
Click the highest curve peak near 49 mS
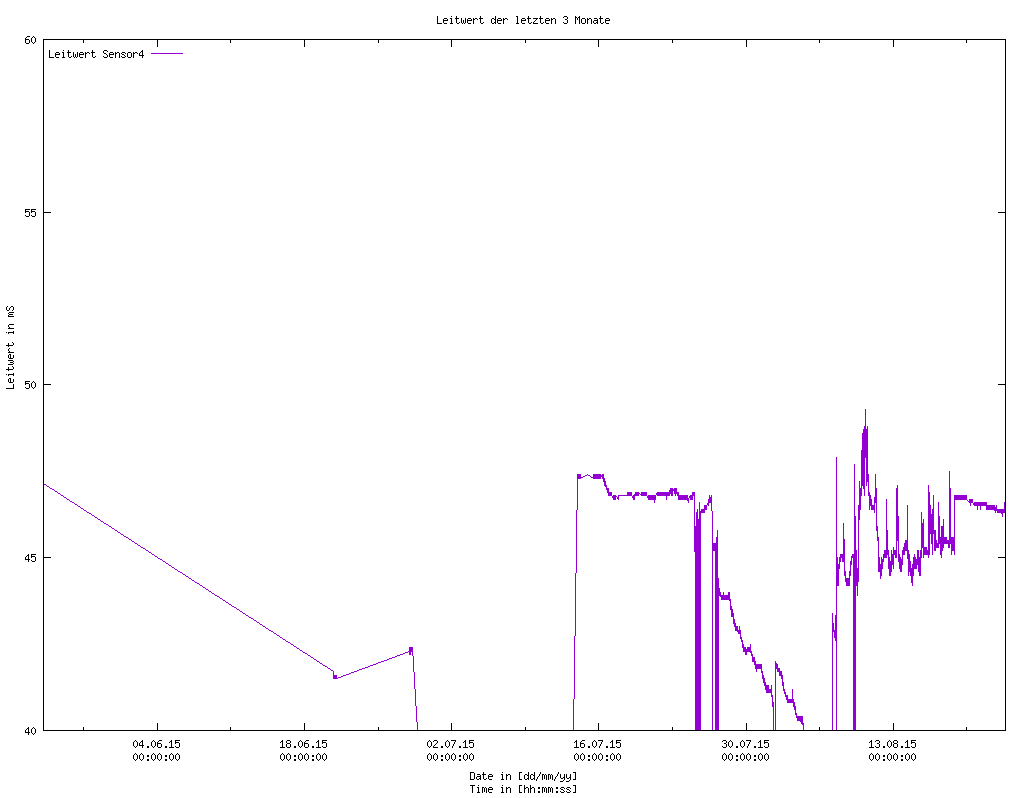point(865,411)
